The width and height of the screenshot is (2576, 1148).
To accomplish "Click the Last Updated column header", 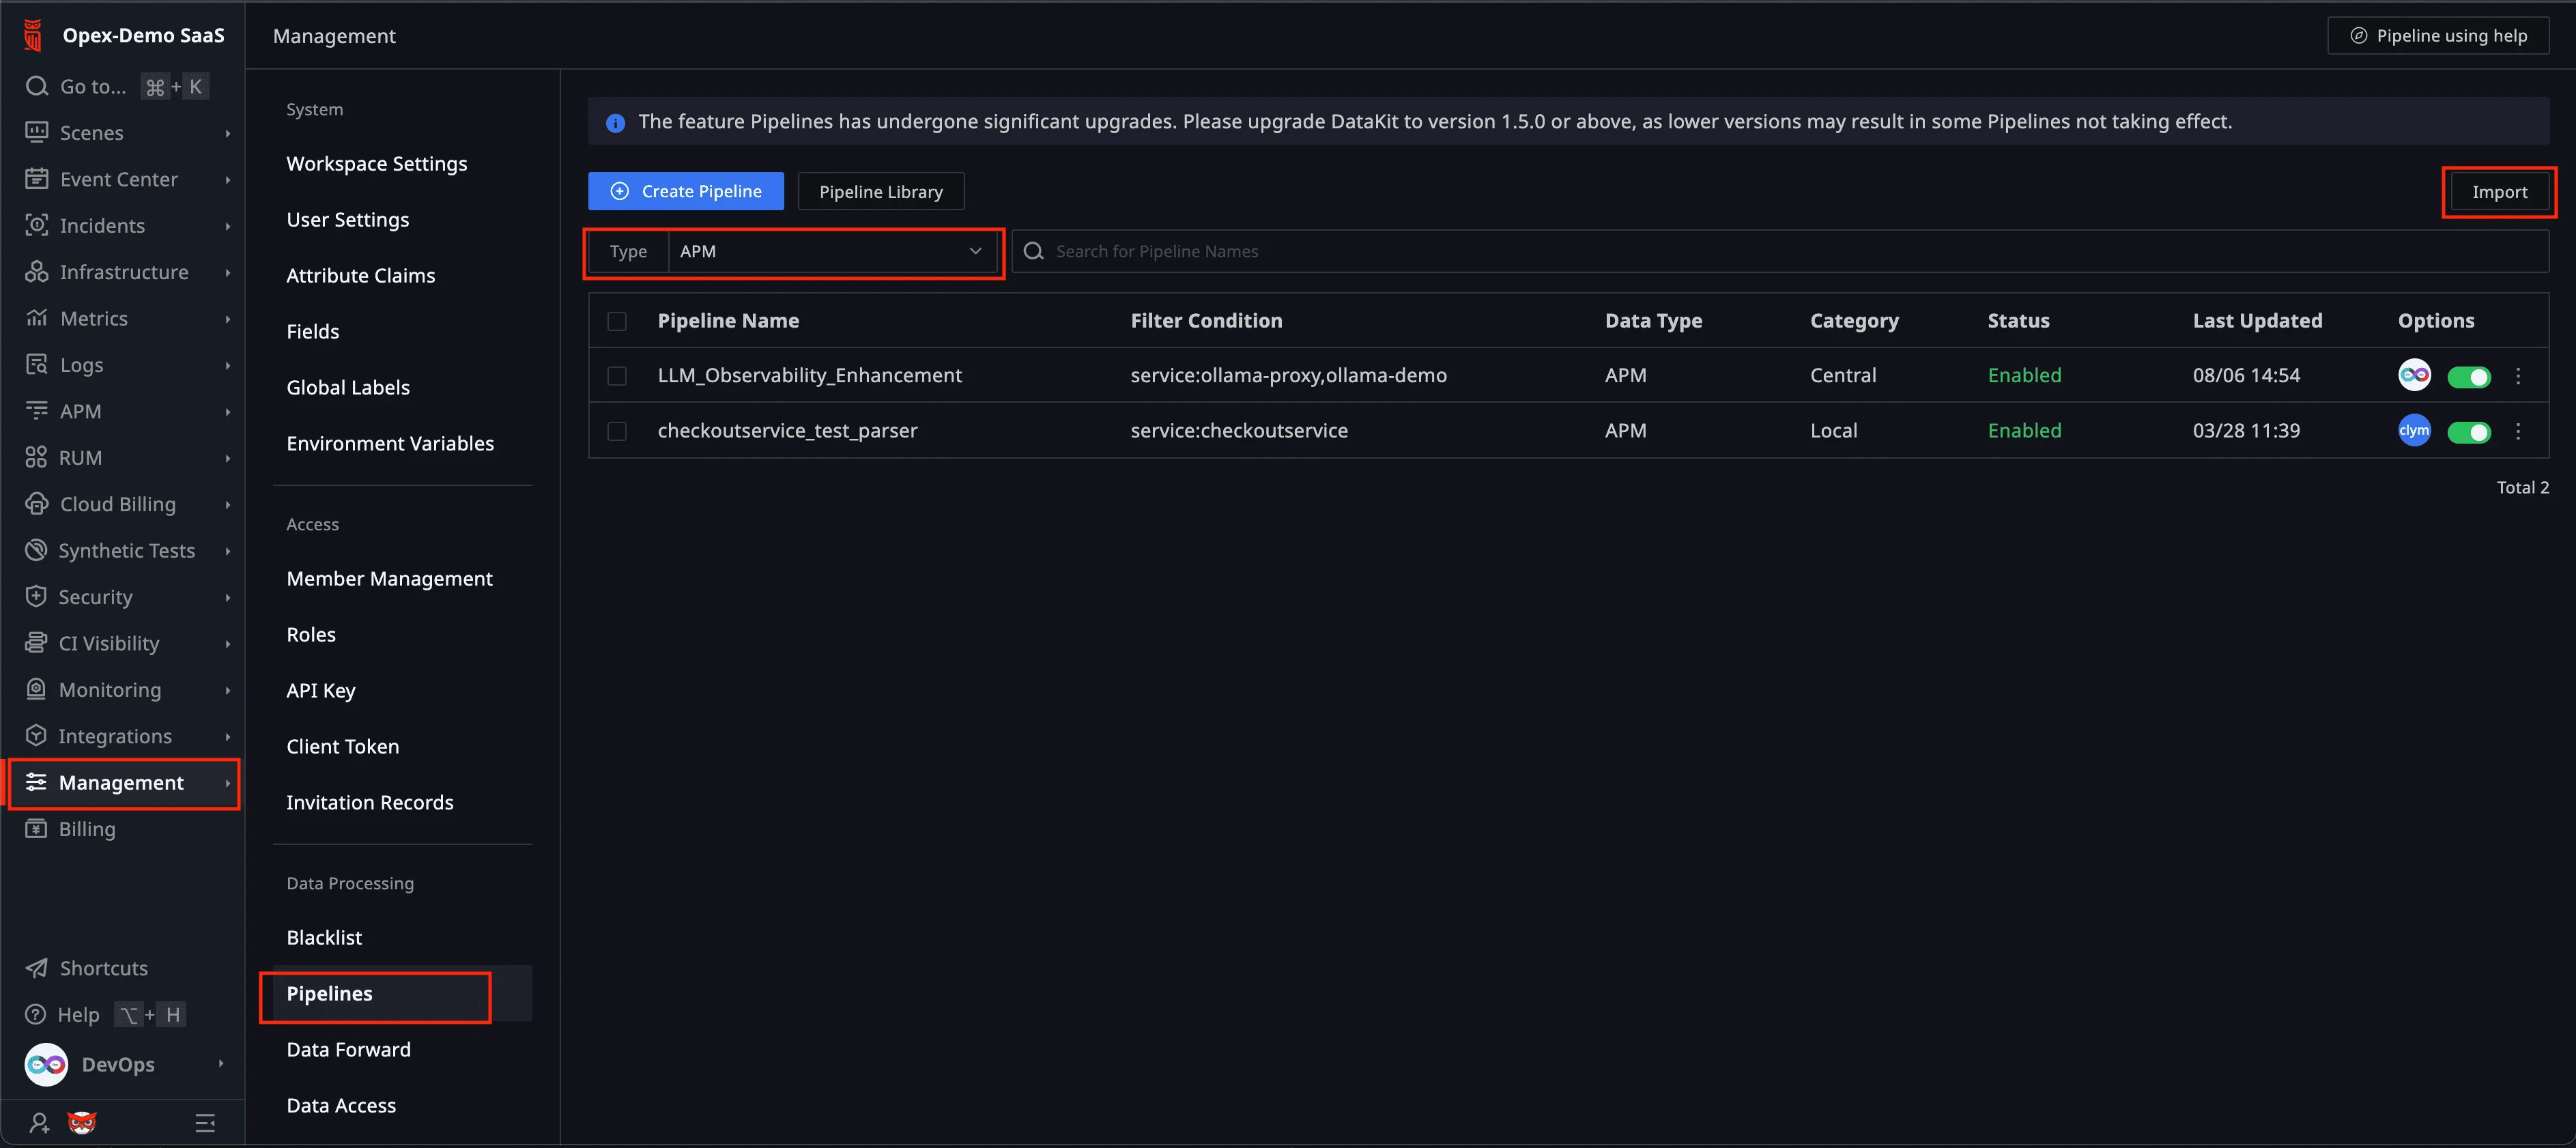I will 2257,320.
